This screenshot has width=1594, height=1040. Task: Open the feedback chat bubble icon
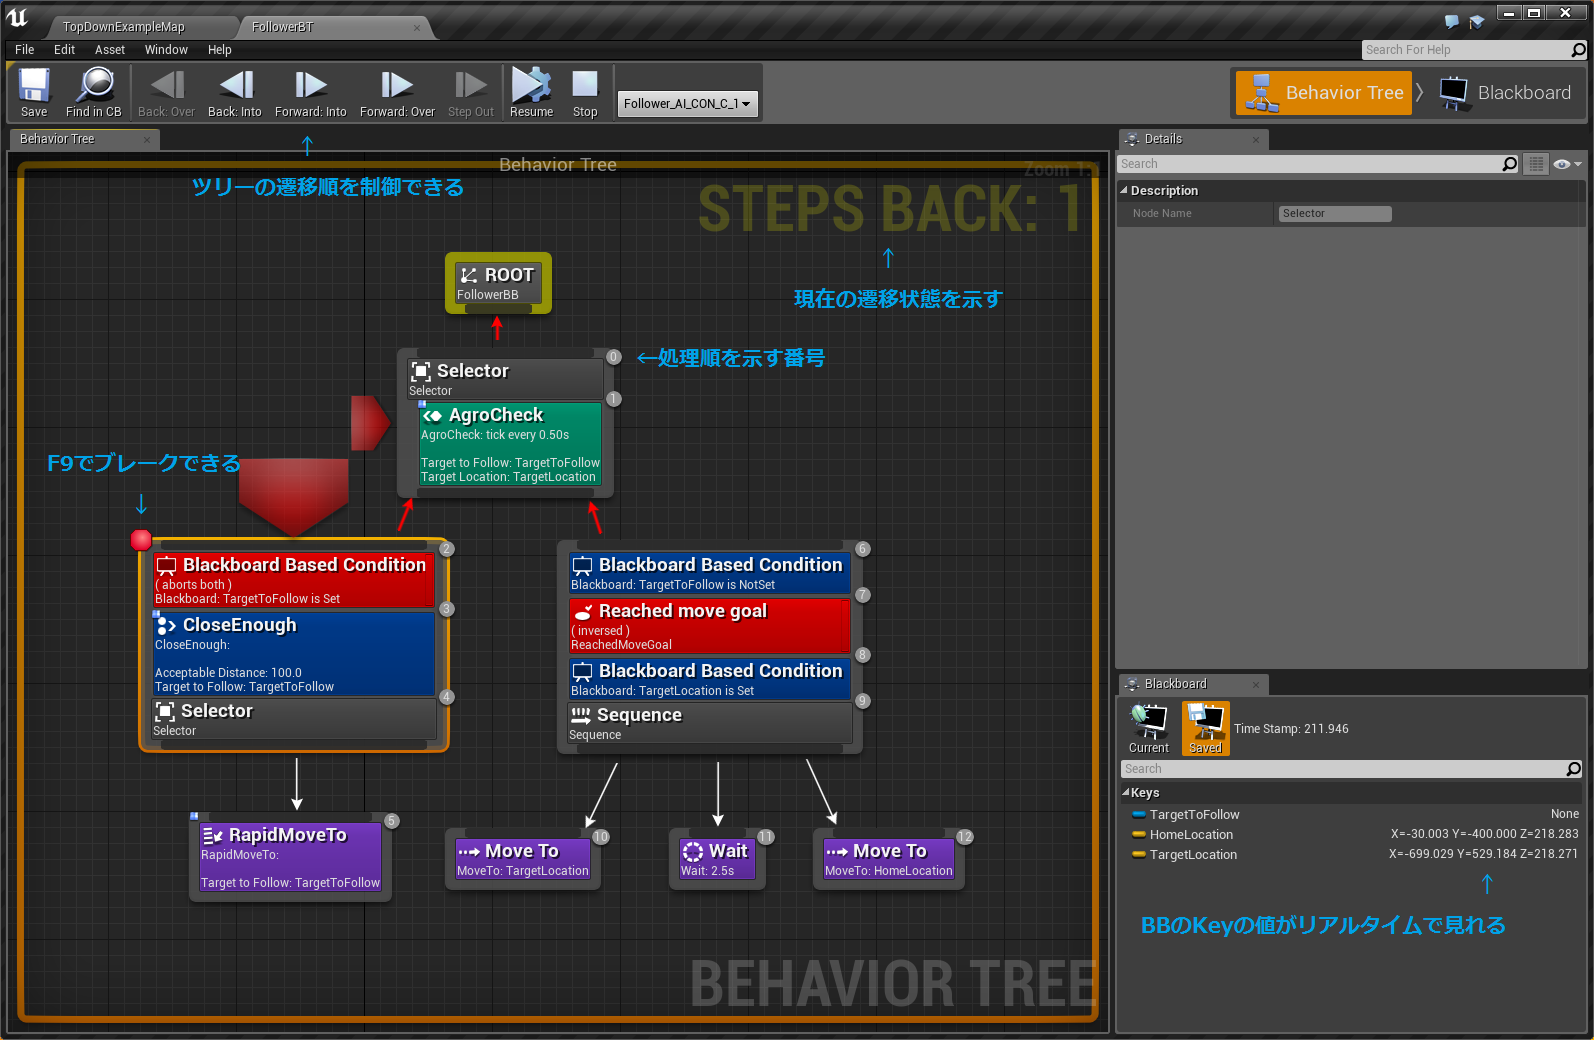[x=1452, y=22]
